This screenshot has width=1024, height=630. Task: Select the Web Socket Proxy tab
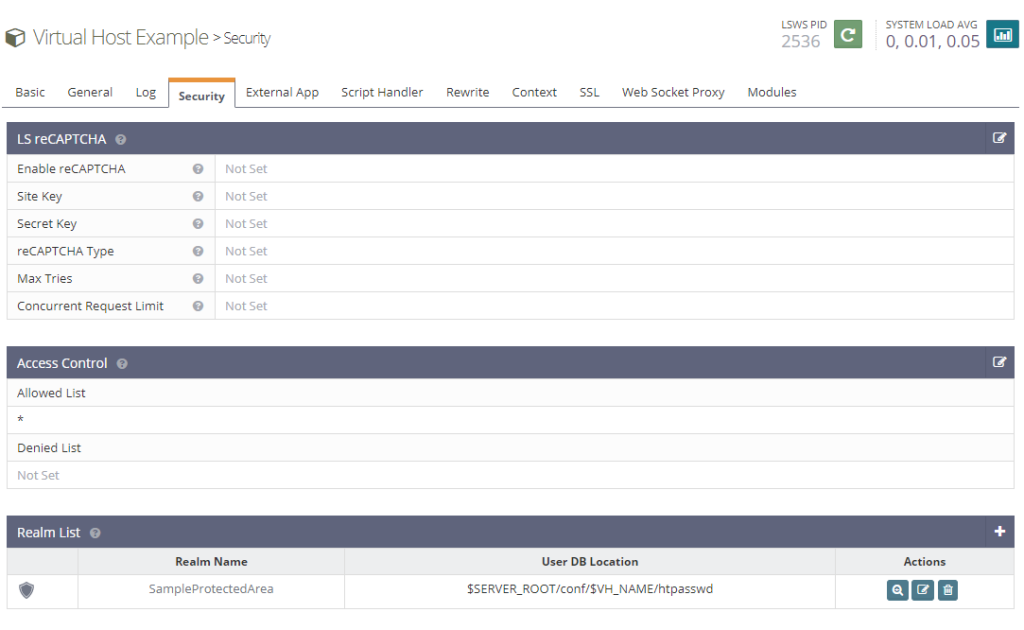pos(672,91)
